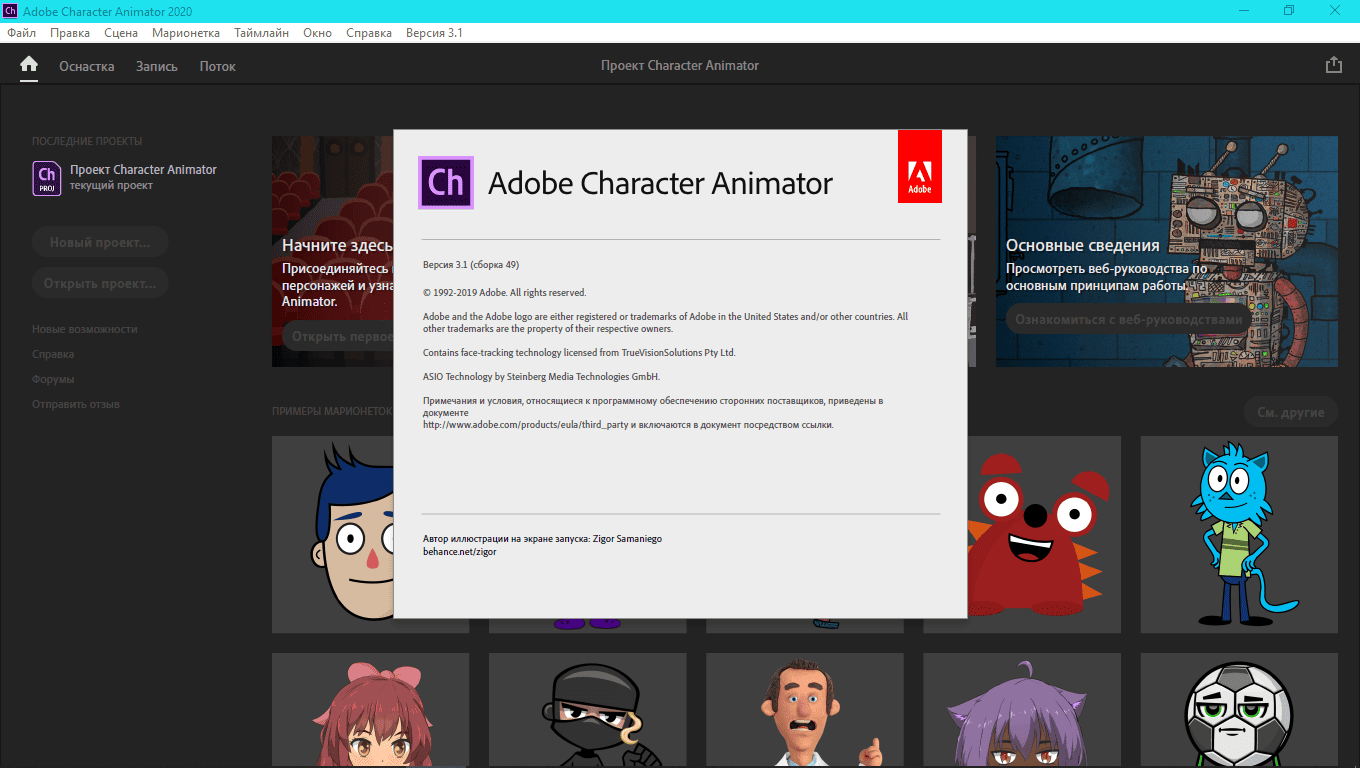Click the behance.net/zigor text in About dialog

460,552
